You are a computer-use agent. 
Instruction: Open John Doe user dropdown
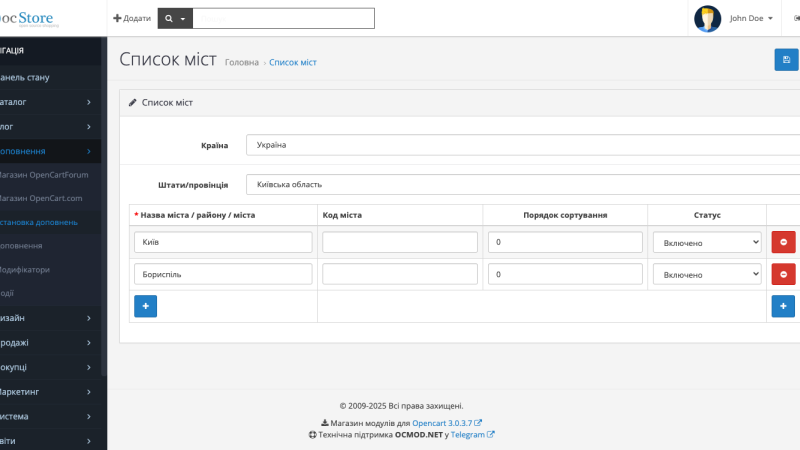pyautogui.click(x=751, y=18)
